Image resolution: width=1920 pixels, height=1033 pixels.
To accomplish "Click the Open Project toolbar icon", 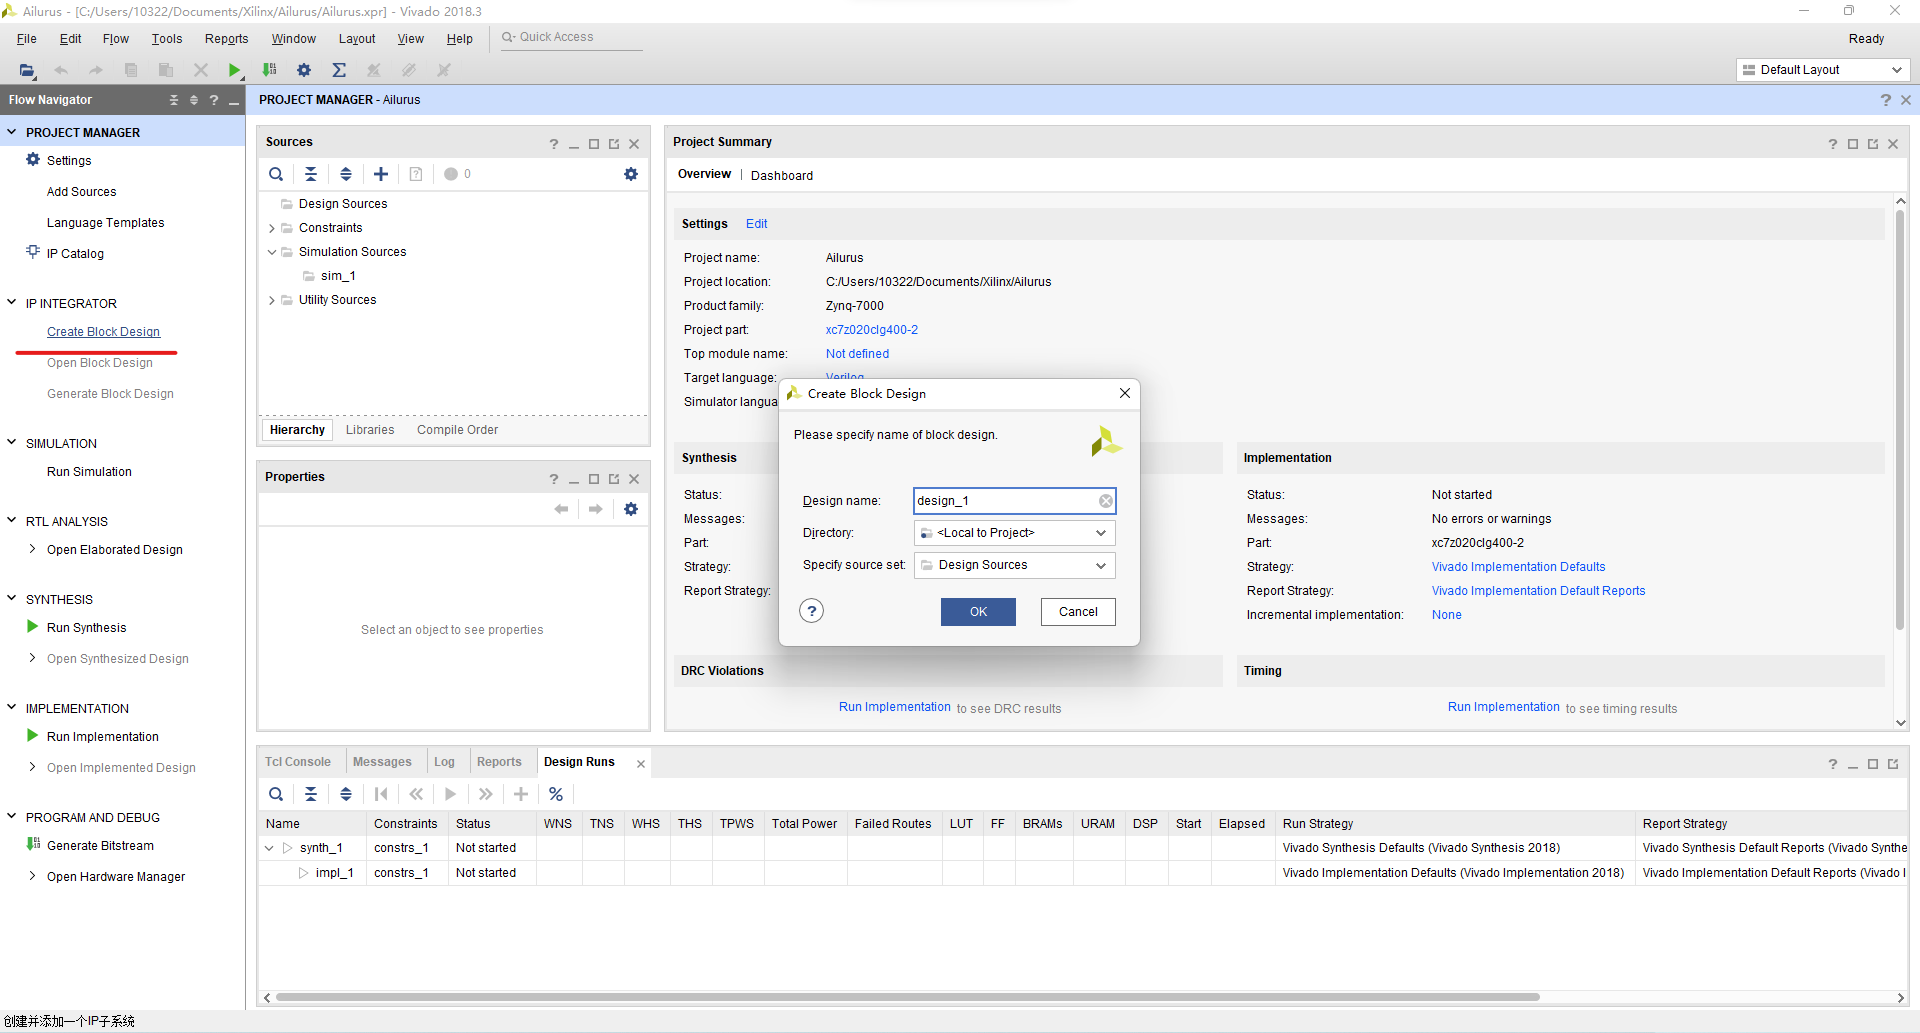I will pyautogui.click(x=27, y=70).
